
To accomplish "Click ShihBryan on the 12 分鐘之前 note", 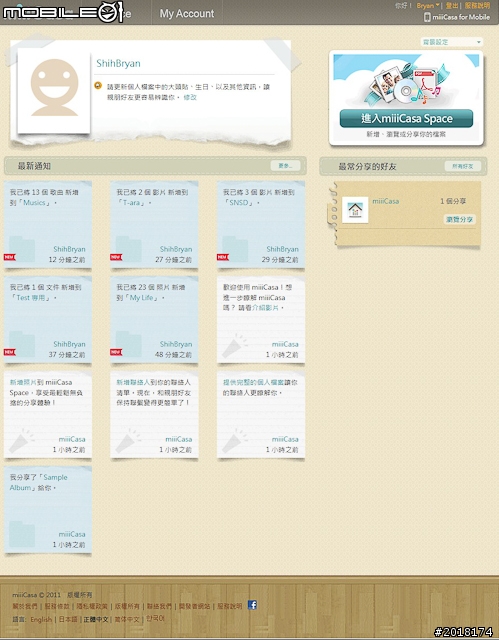I will (69, 249).
